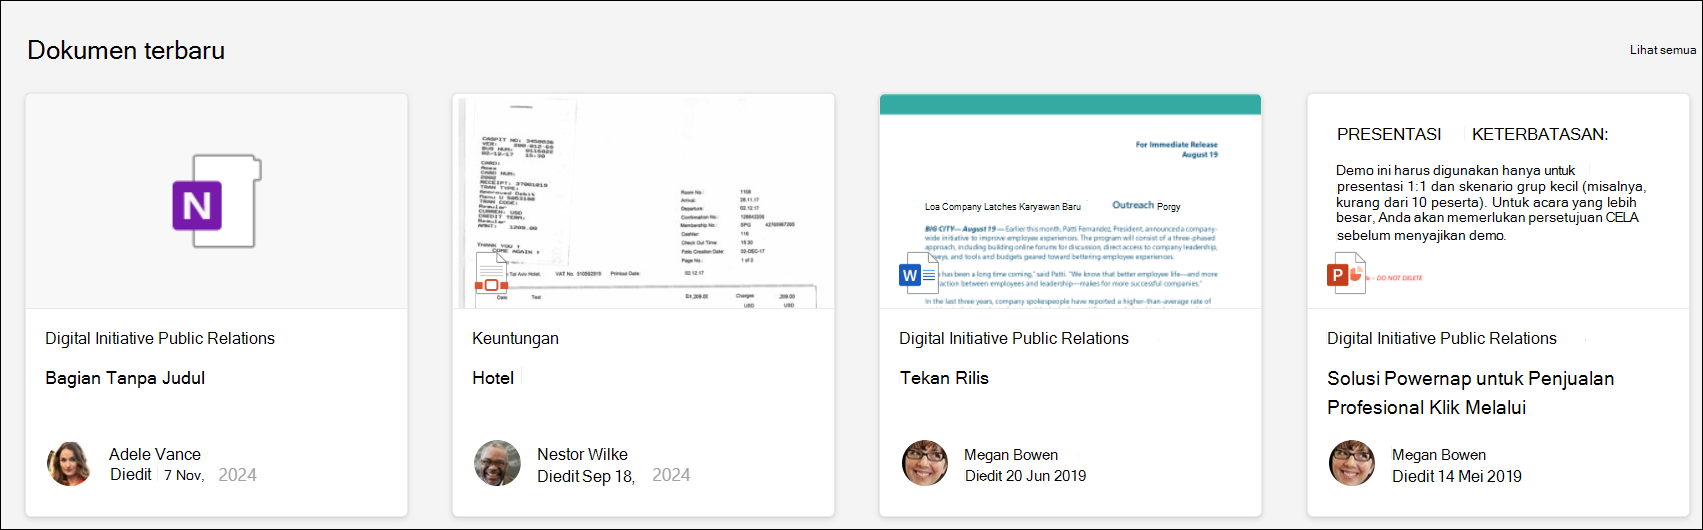
Task: Click Digital Initiative Public Relations above Bagian Tanpa Judul
Action: [x=160, y=338]
